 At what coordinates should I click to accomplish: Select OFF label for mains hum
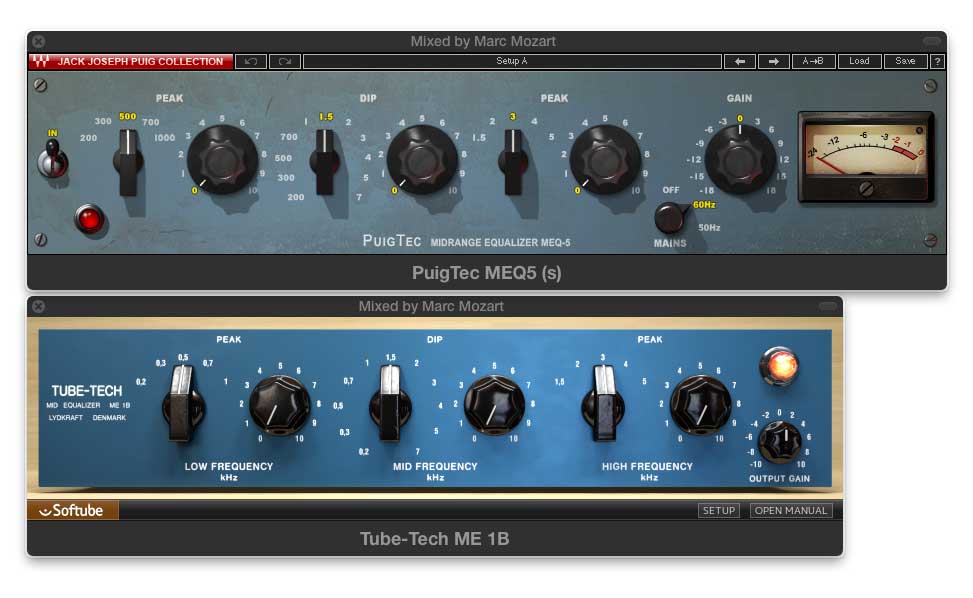click(x=671, y=190)
